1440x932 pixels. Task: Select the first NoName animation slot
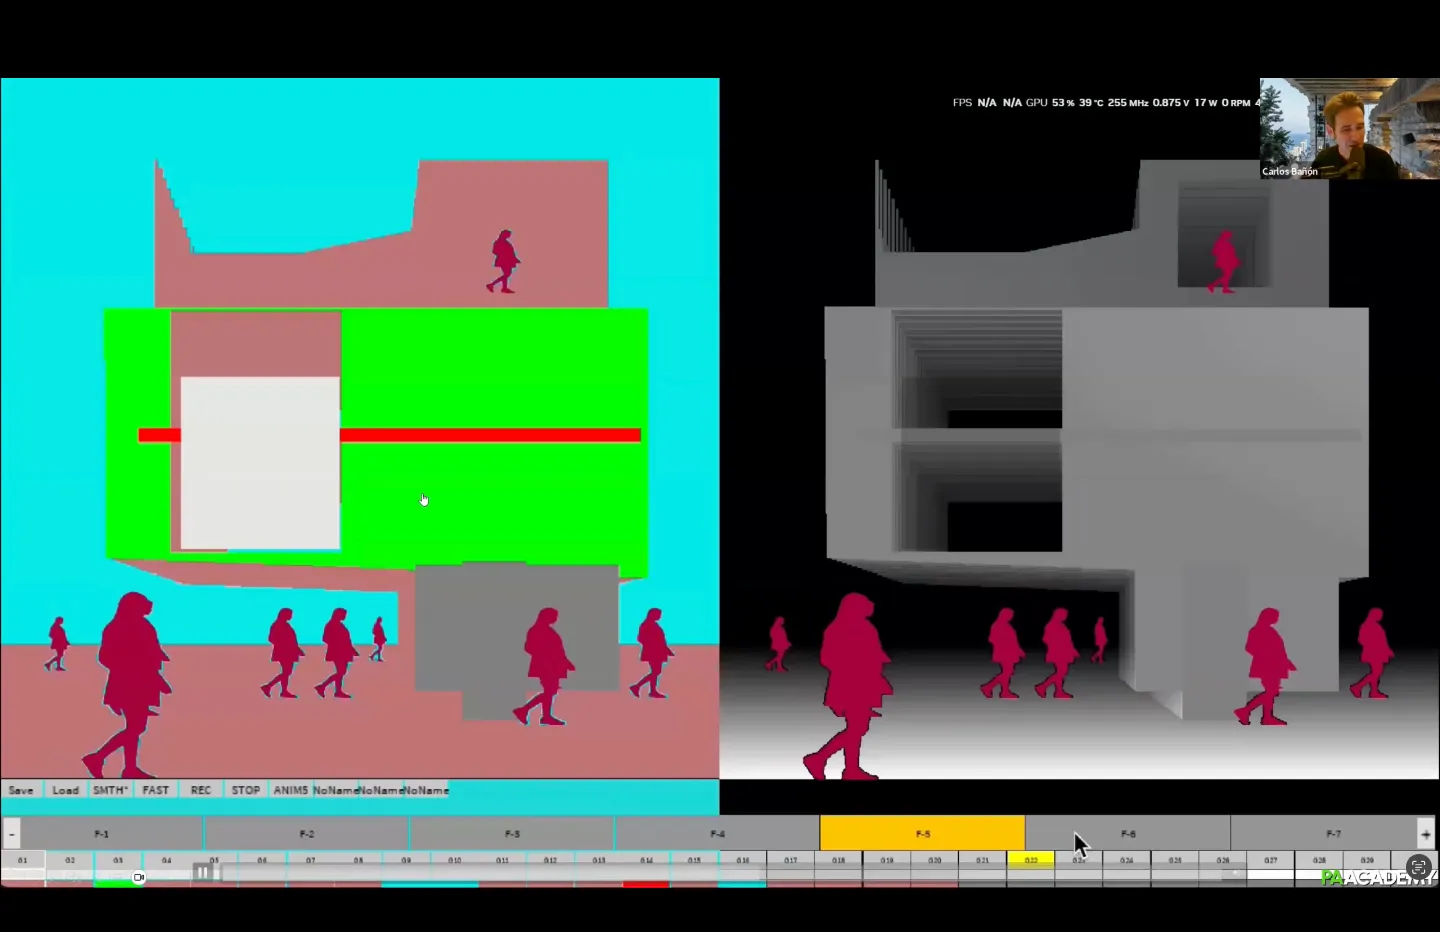click(335, 790)
